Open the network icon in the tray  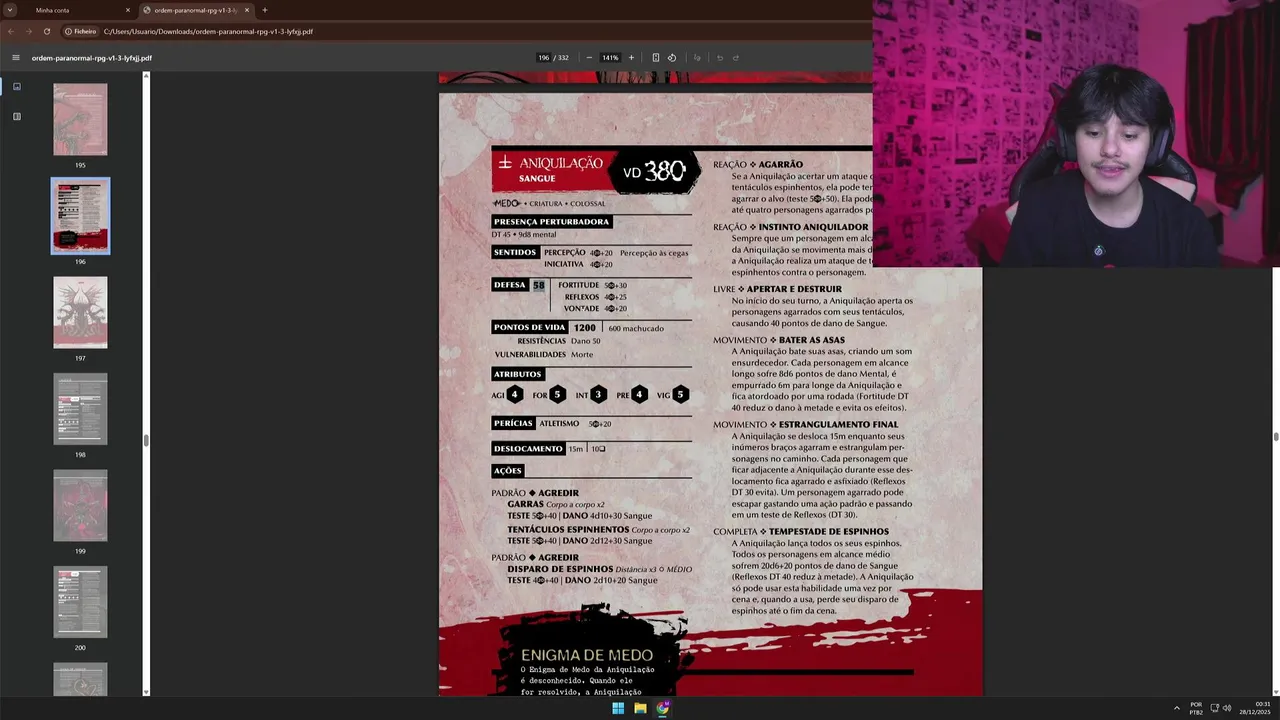1213,708
